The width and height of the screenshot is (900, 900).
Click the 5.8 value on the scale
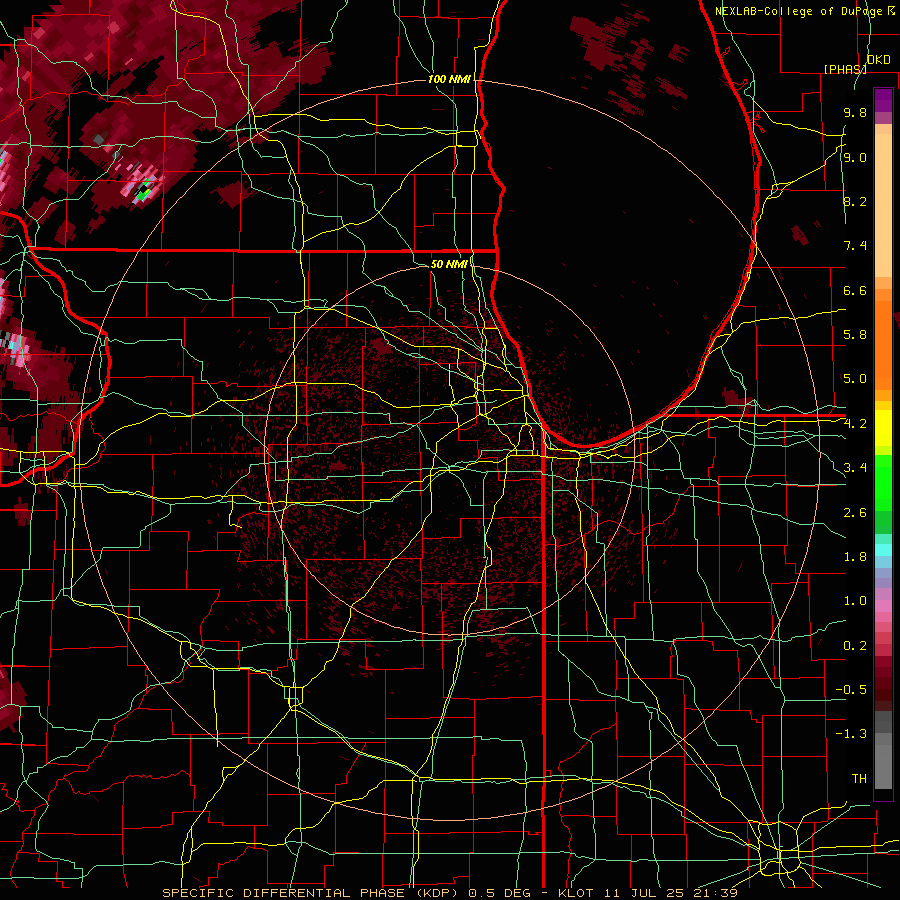click(x=855, y=335)
